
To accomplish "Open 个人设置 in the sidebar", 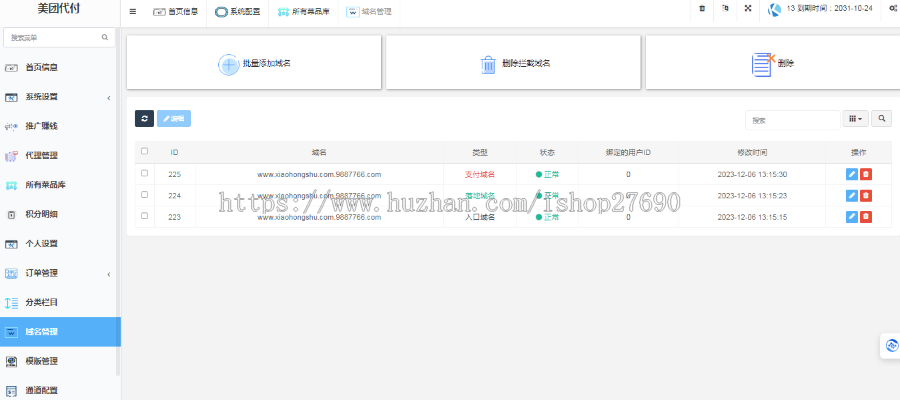I will pyautogui.click(x=60, y=244).
